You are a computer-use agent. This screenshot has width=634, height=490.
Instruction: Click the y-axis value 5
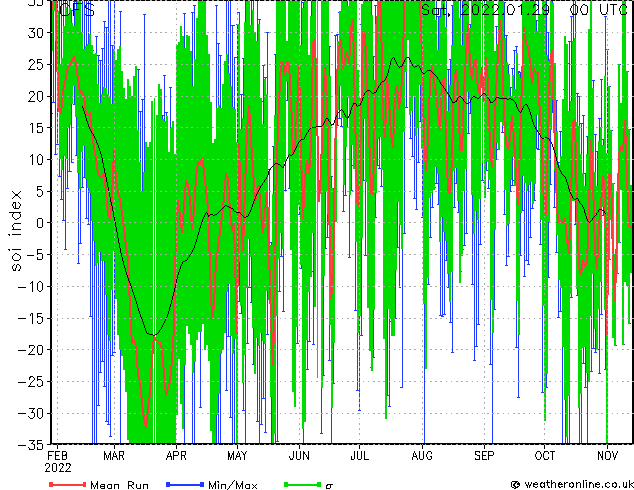(x=40, y=191)
